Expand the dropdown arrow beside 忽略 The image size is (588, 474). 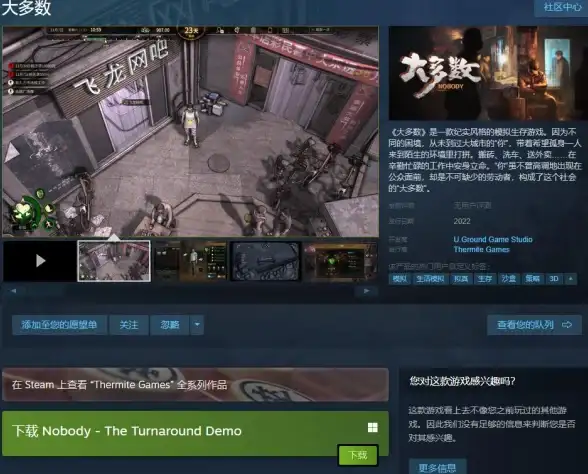coord(197,325)
